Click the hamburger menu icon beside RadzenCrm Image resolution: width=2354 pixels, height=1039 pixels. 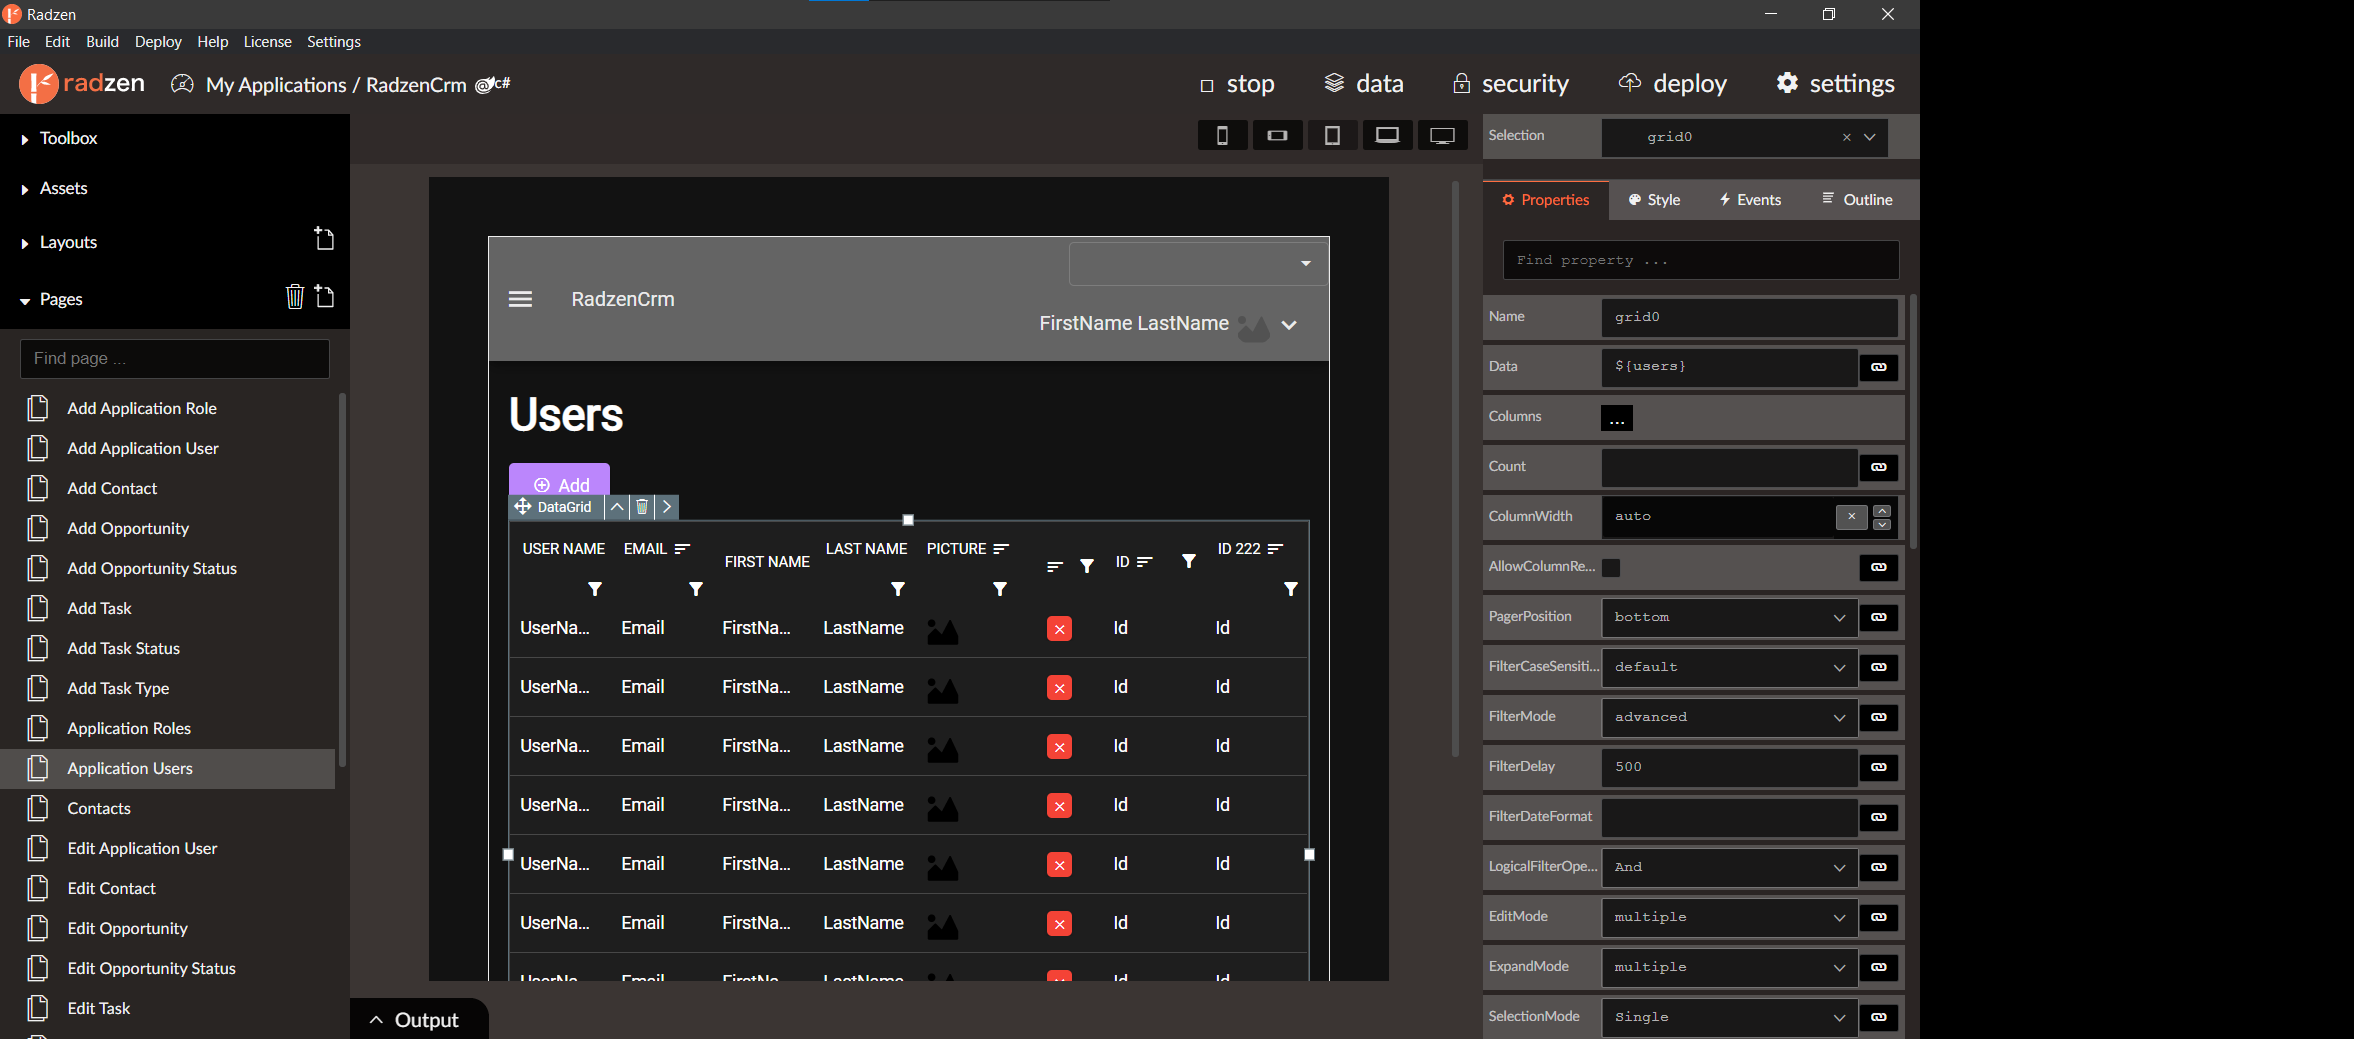click(x=520, y=299)
